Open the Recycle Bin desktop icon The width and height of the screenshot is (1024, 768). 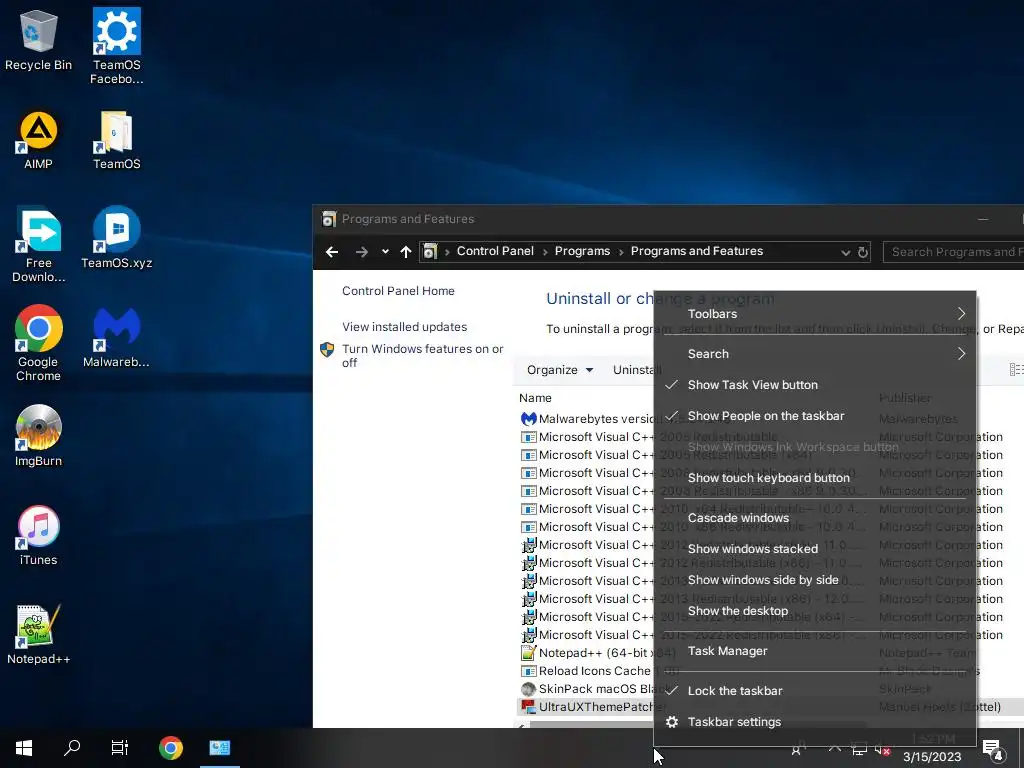coord(38,40)
